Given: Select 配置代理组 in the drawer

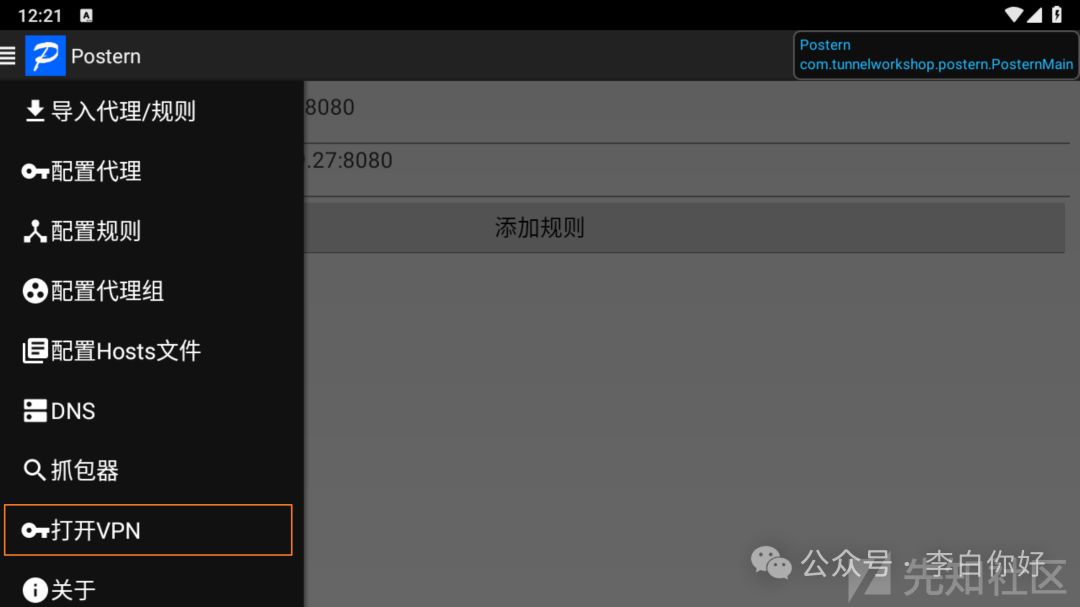Looking at the screenshot, I should pos(152,291).
